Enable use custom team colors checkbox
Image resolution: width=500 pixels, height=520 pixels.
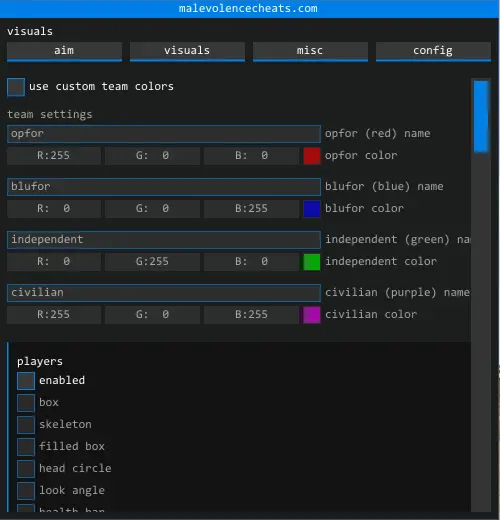coord(16,87)
